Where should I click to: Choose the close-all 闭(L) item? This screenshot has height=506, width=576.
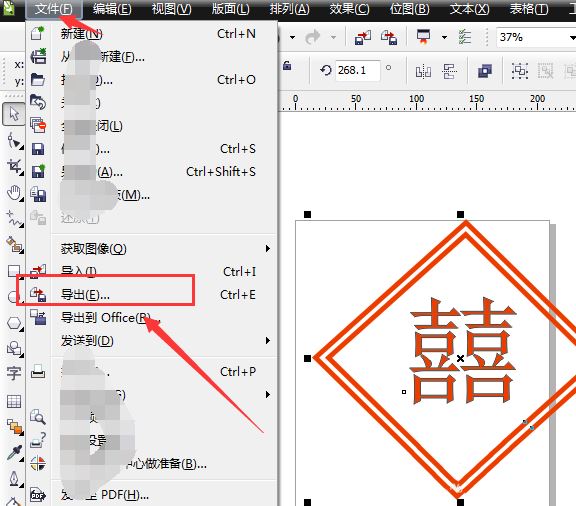coord(151,126)
